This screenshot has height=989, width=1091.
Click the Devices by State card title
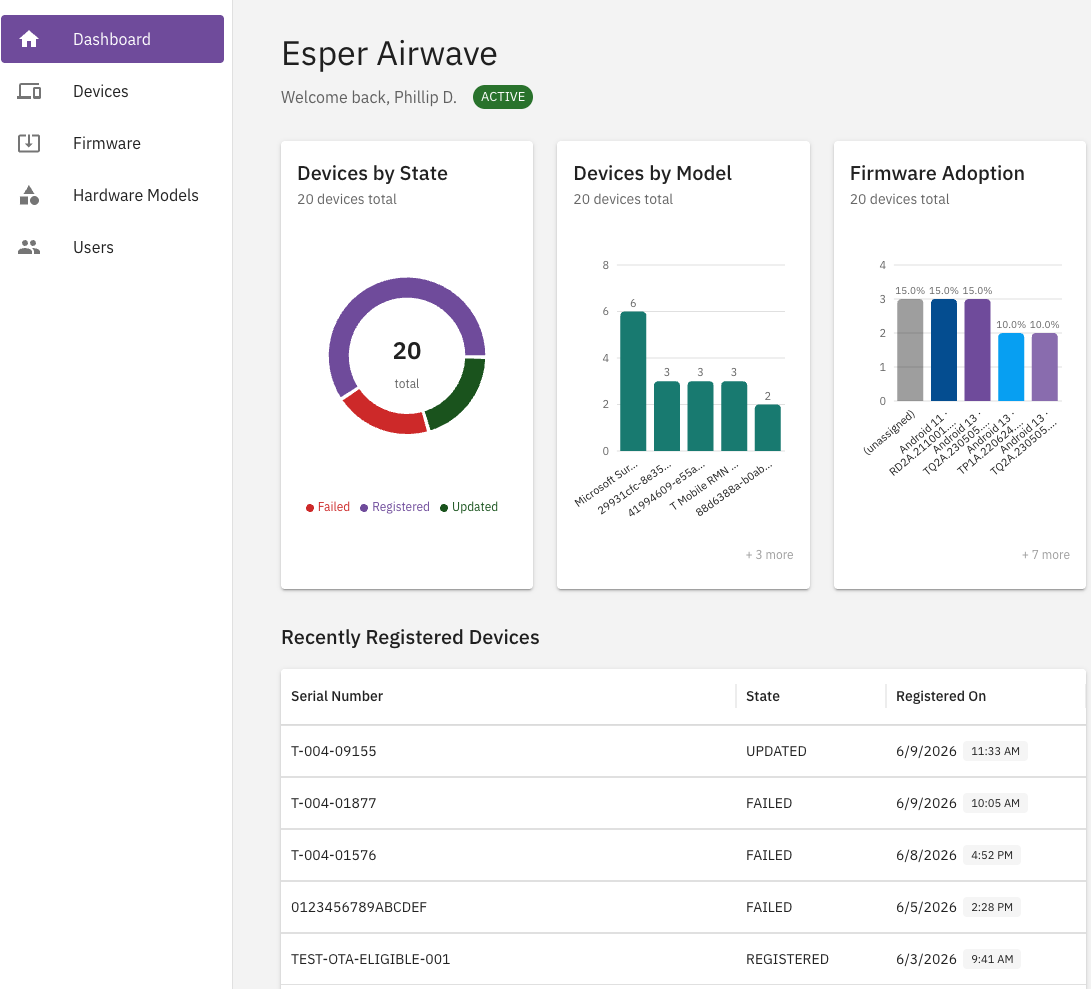[x=372, y=173]
